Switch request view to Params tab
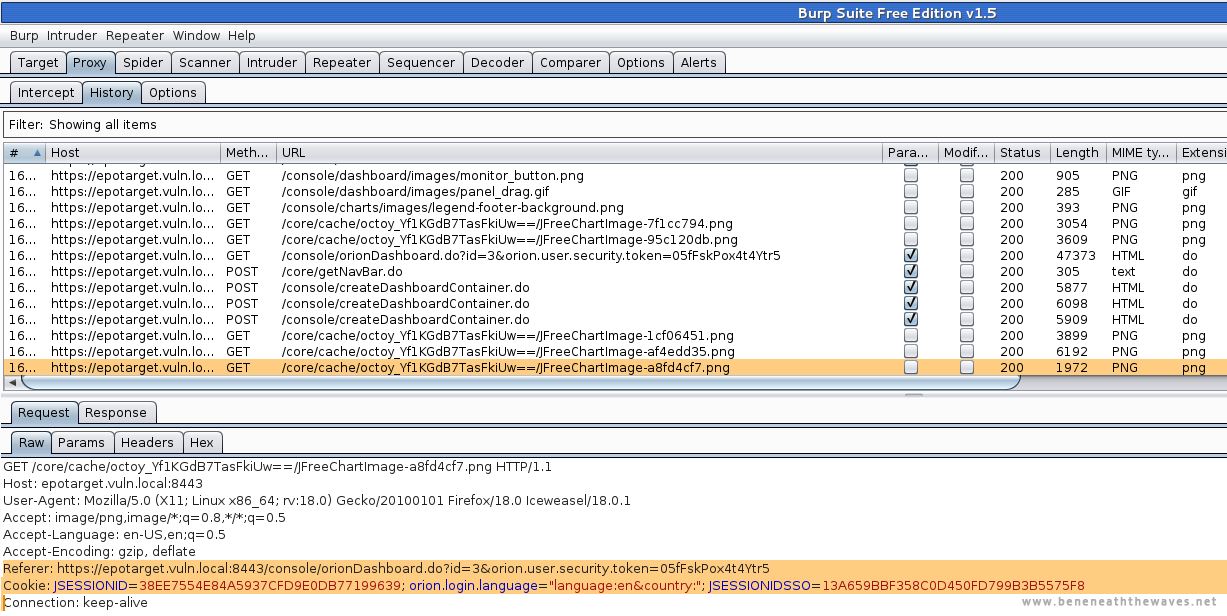1227x616 pixels. 81,442
